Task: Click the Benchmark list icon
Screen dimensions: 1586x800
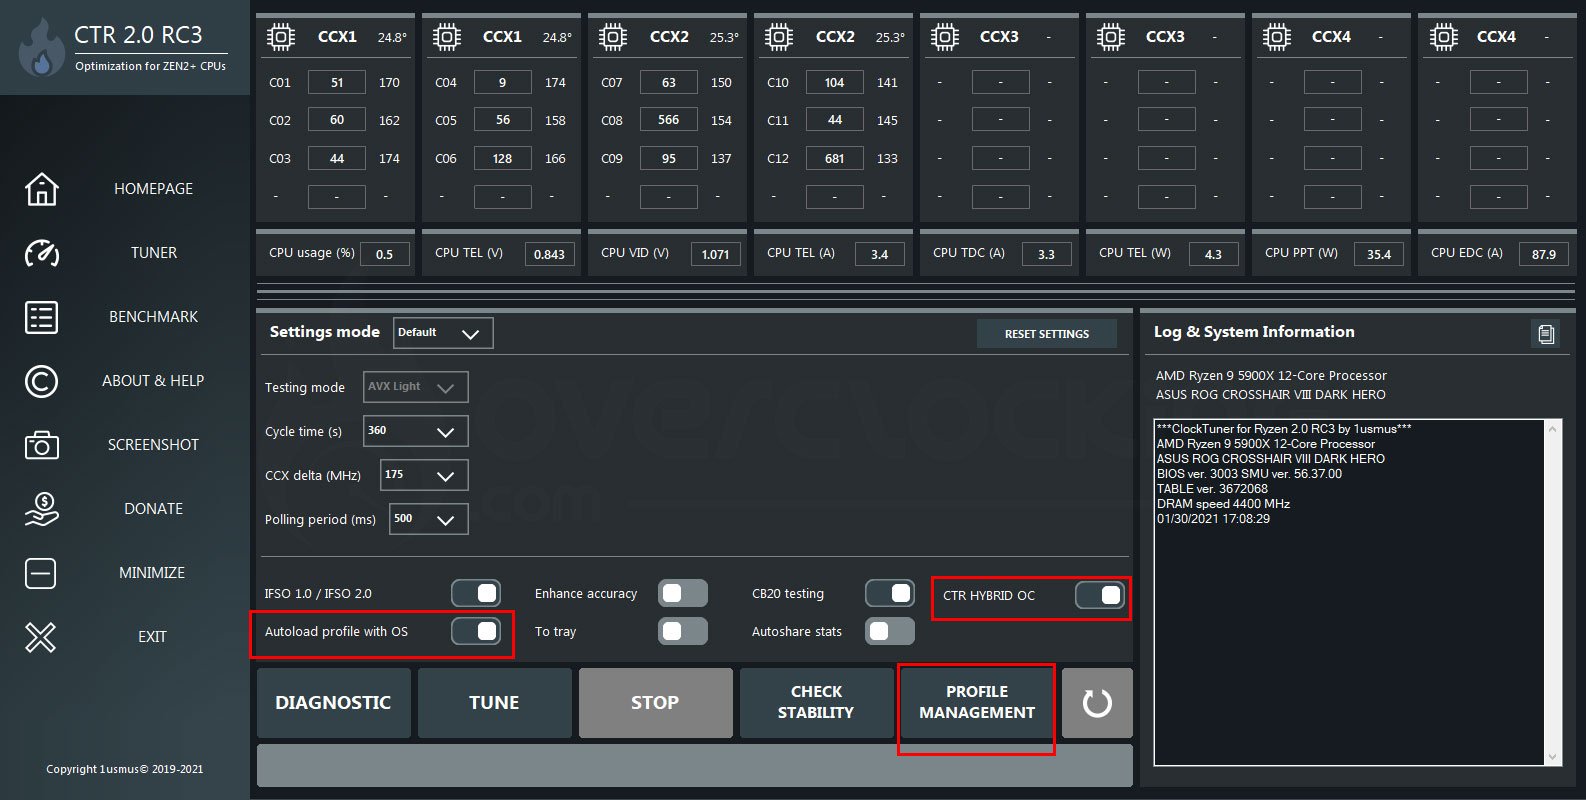Action: tap(41, 317)
